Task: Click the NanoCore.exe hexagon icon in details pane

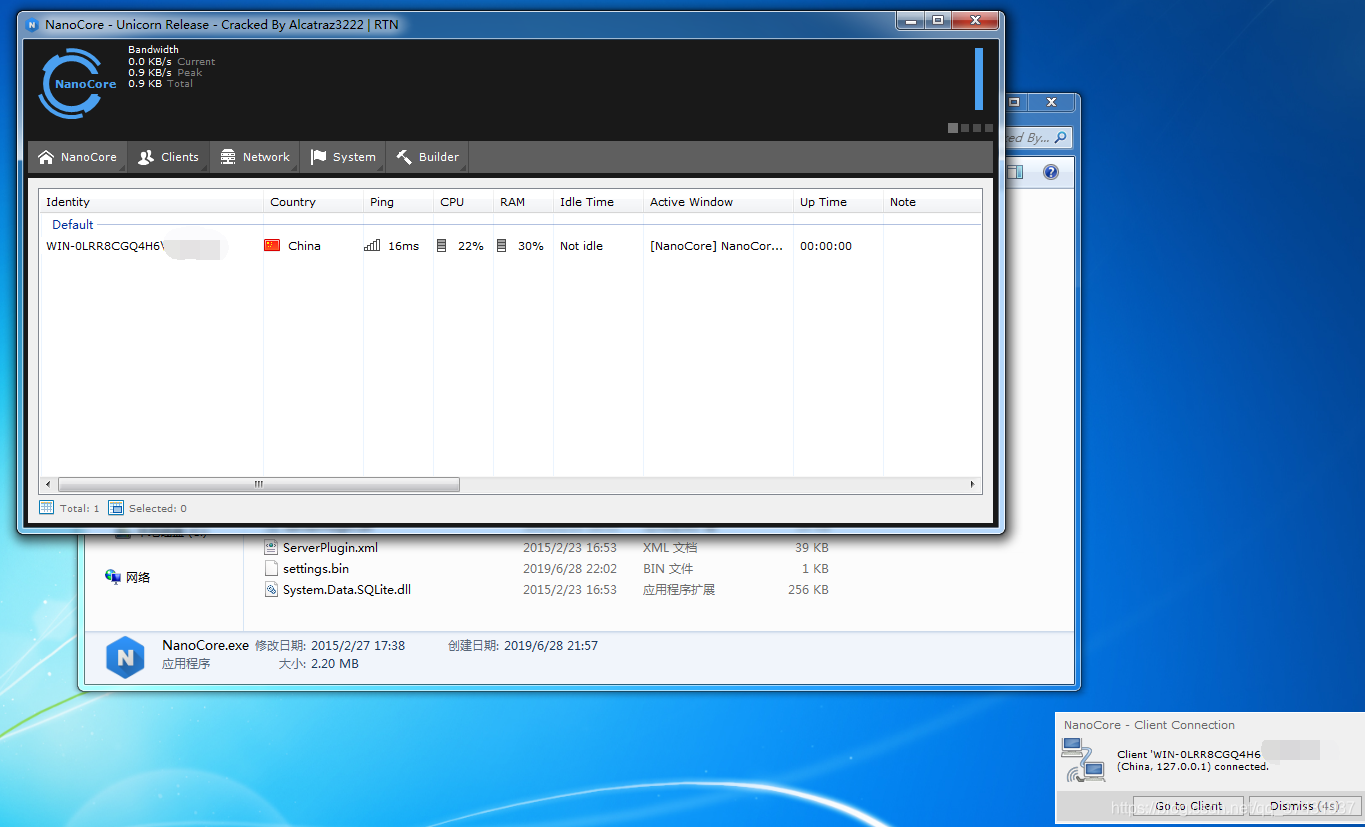Action: pos(125,657)
